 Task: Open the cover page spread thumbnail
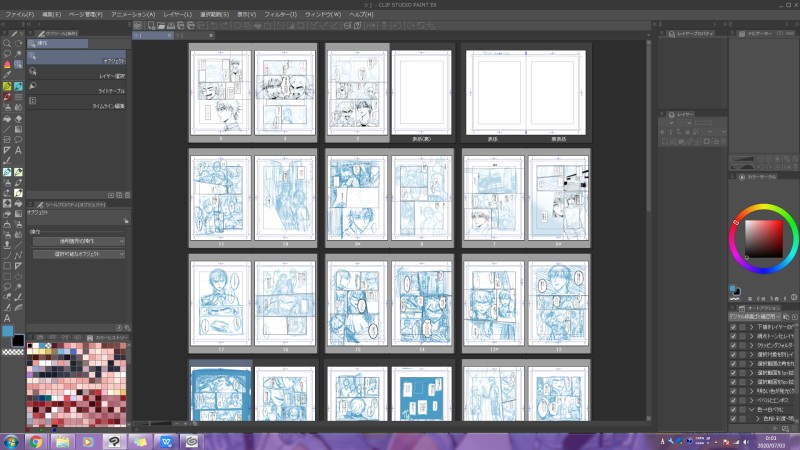[x=526, y=92]
